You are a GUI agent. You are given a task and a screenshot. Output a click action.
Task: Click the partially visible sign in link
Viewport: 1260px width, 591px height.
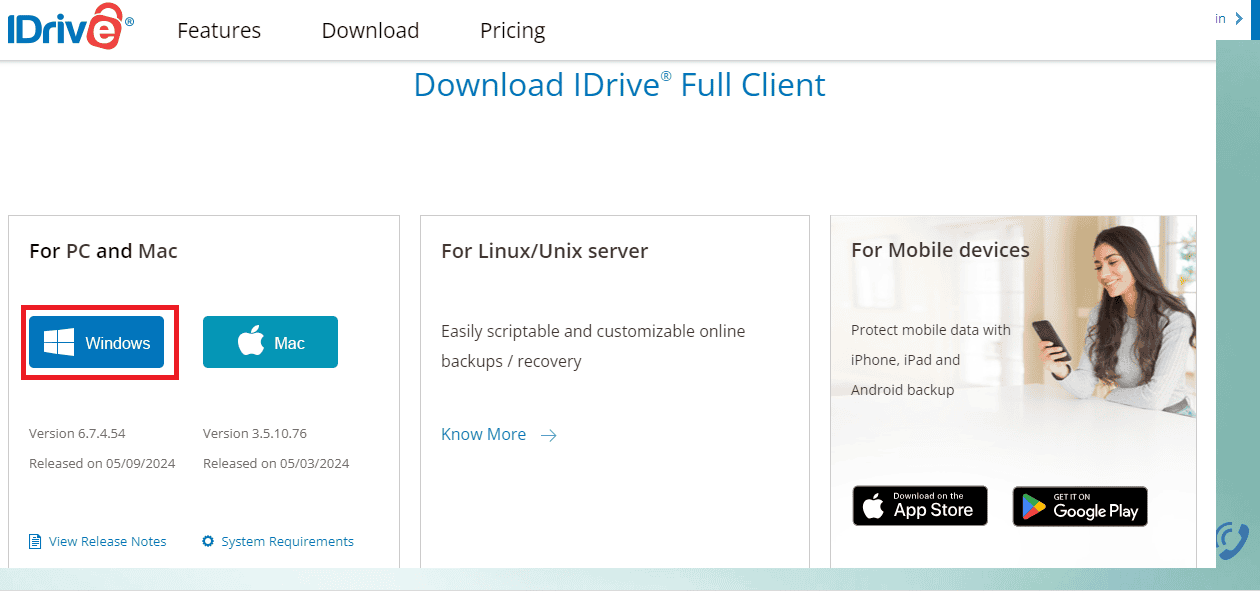click(1220, 19)
